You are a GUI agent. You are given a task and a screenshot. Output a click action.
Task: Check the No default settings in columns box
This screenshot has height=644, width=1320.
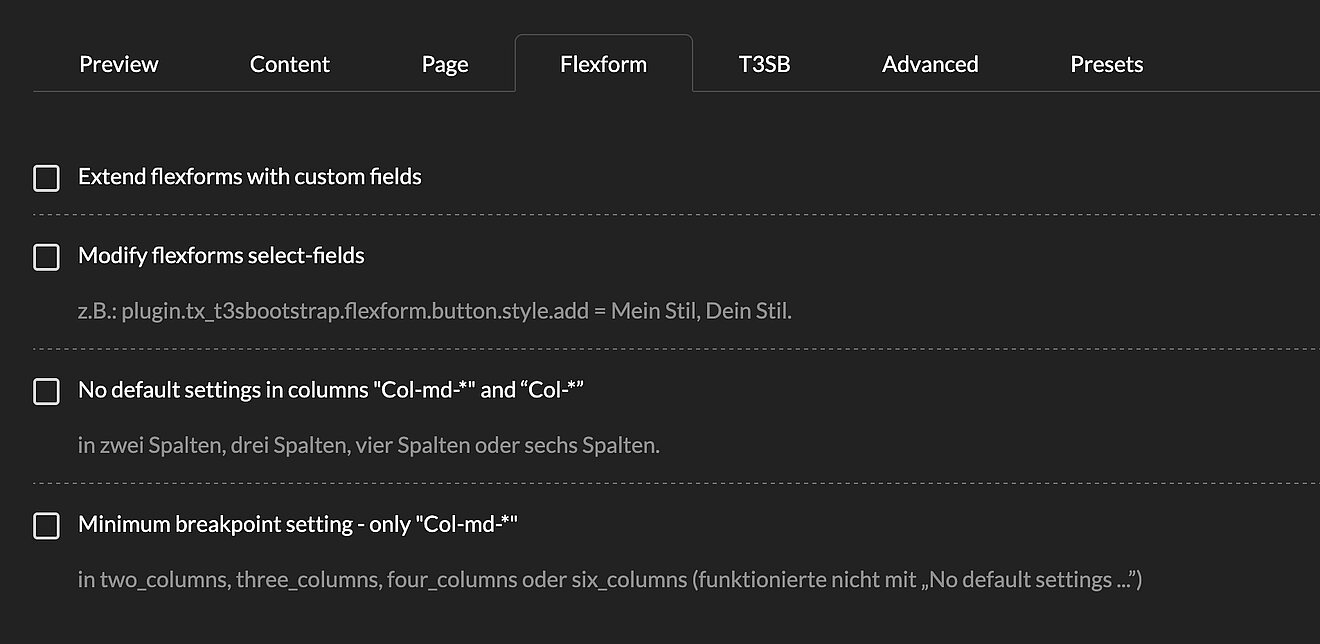click(x=47, y=391)
